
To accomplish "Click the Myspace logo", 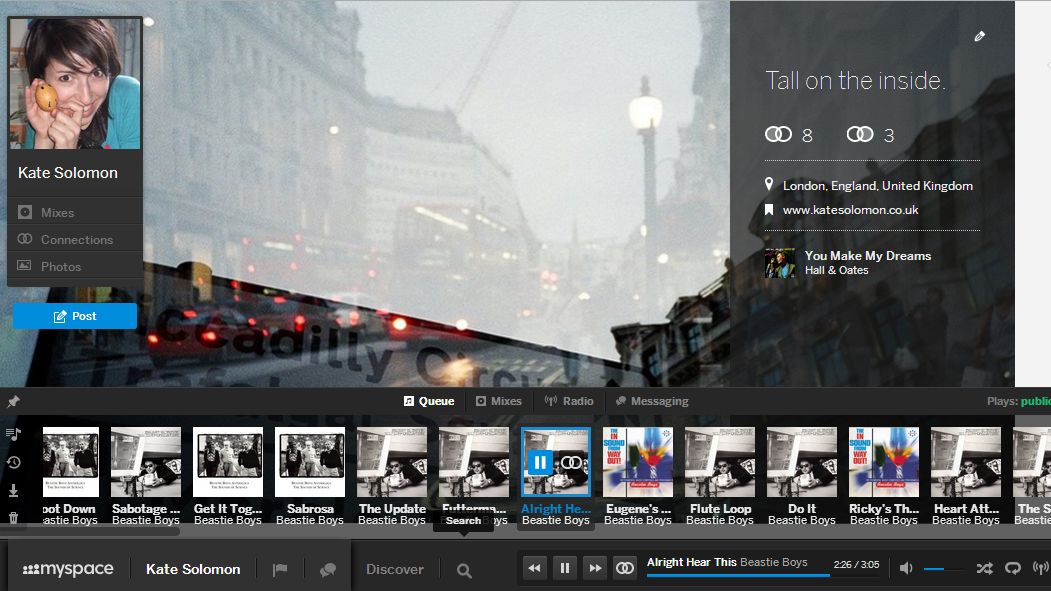I will [x=70, y=568].
